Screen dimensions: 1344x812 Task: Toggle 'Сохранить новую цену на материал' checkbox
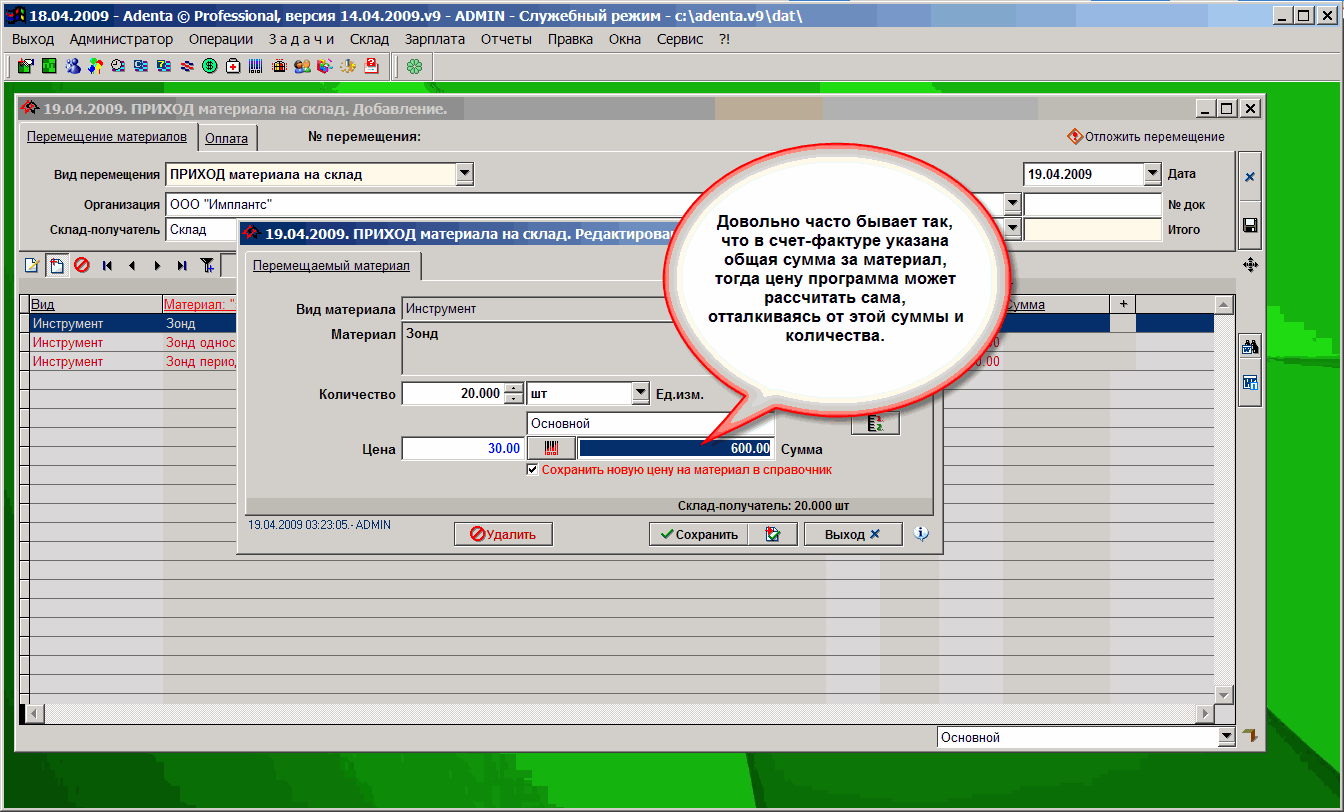coord(533,469)
